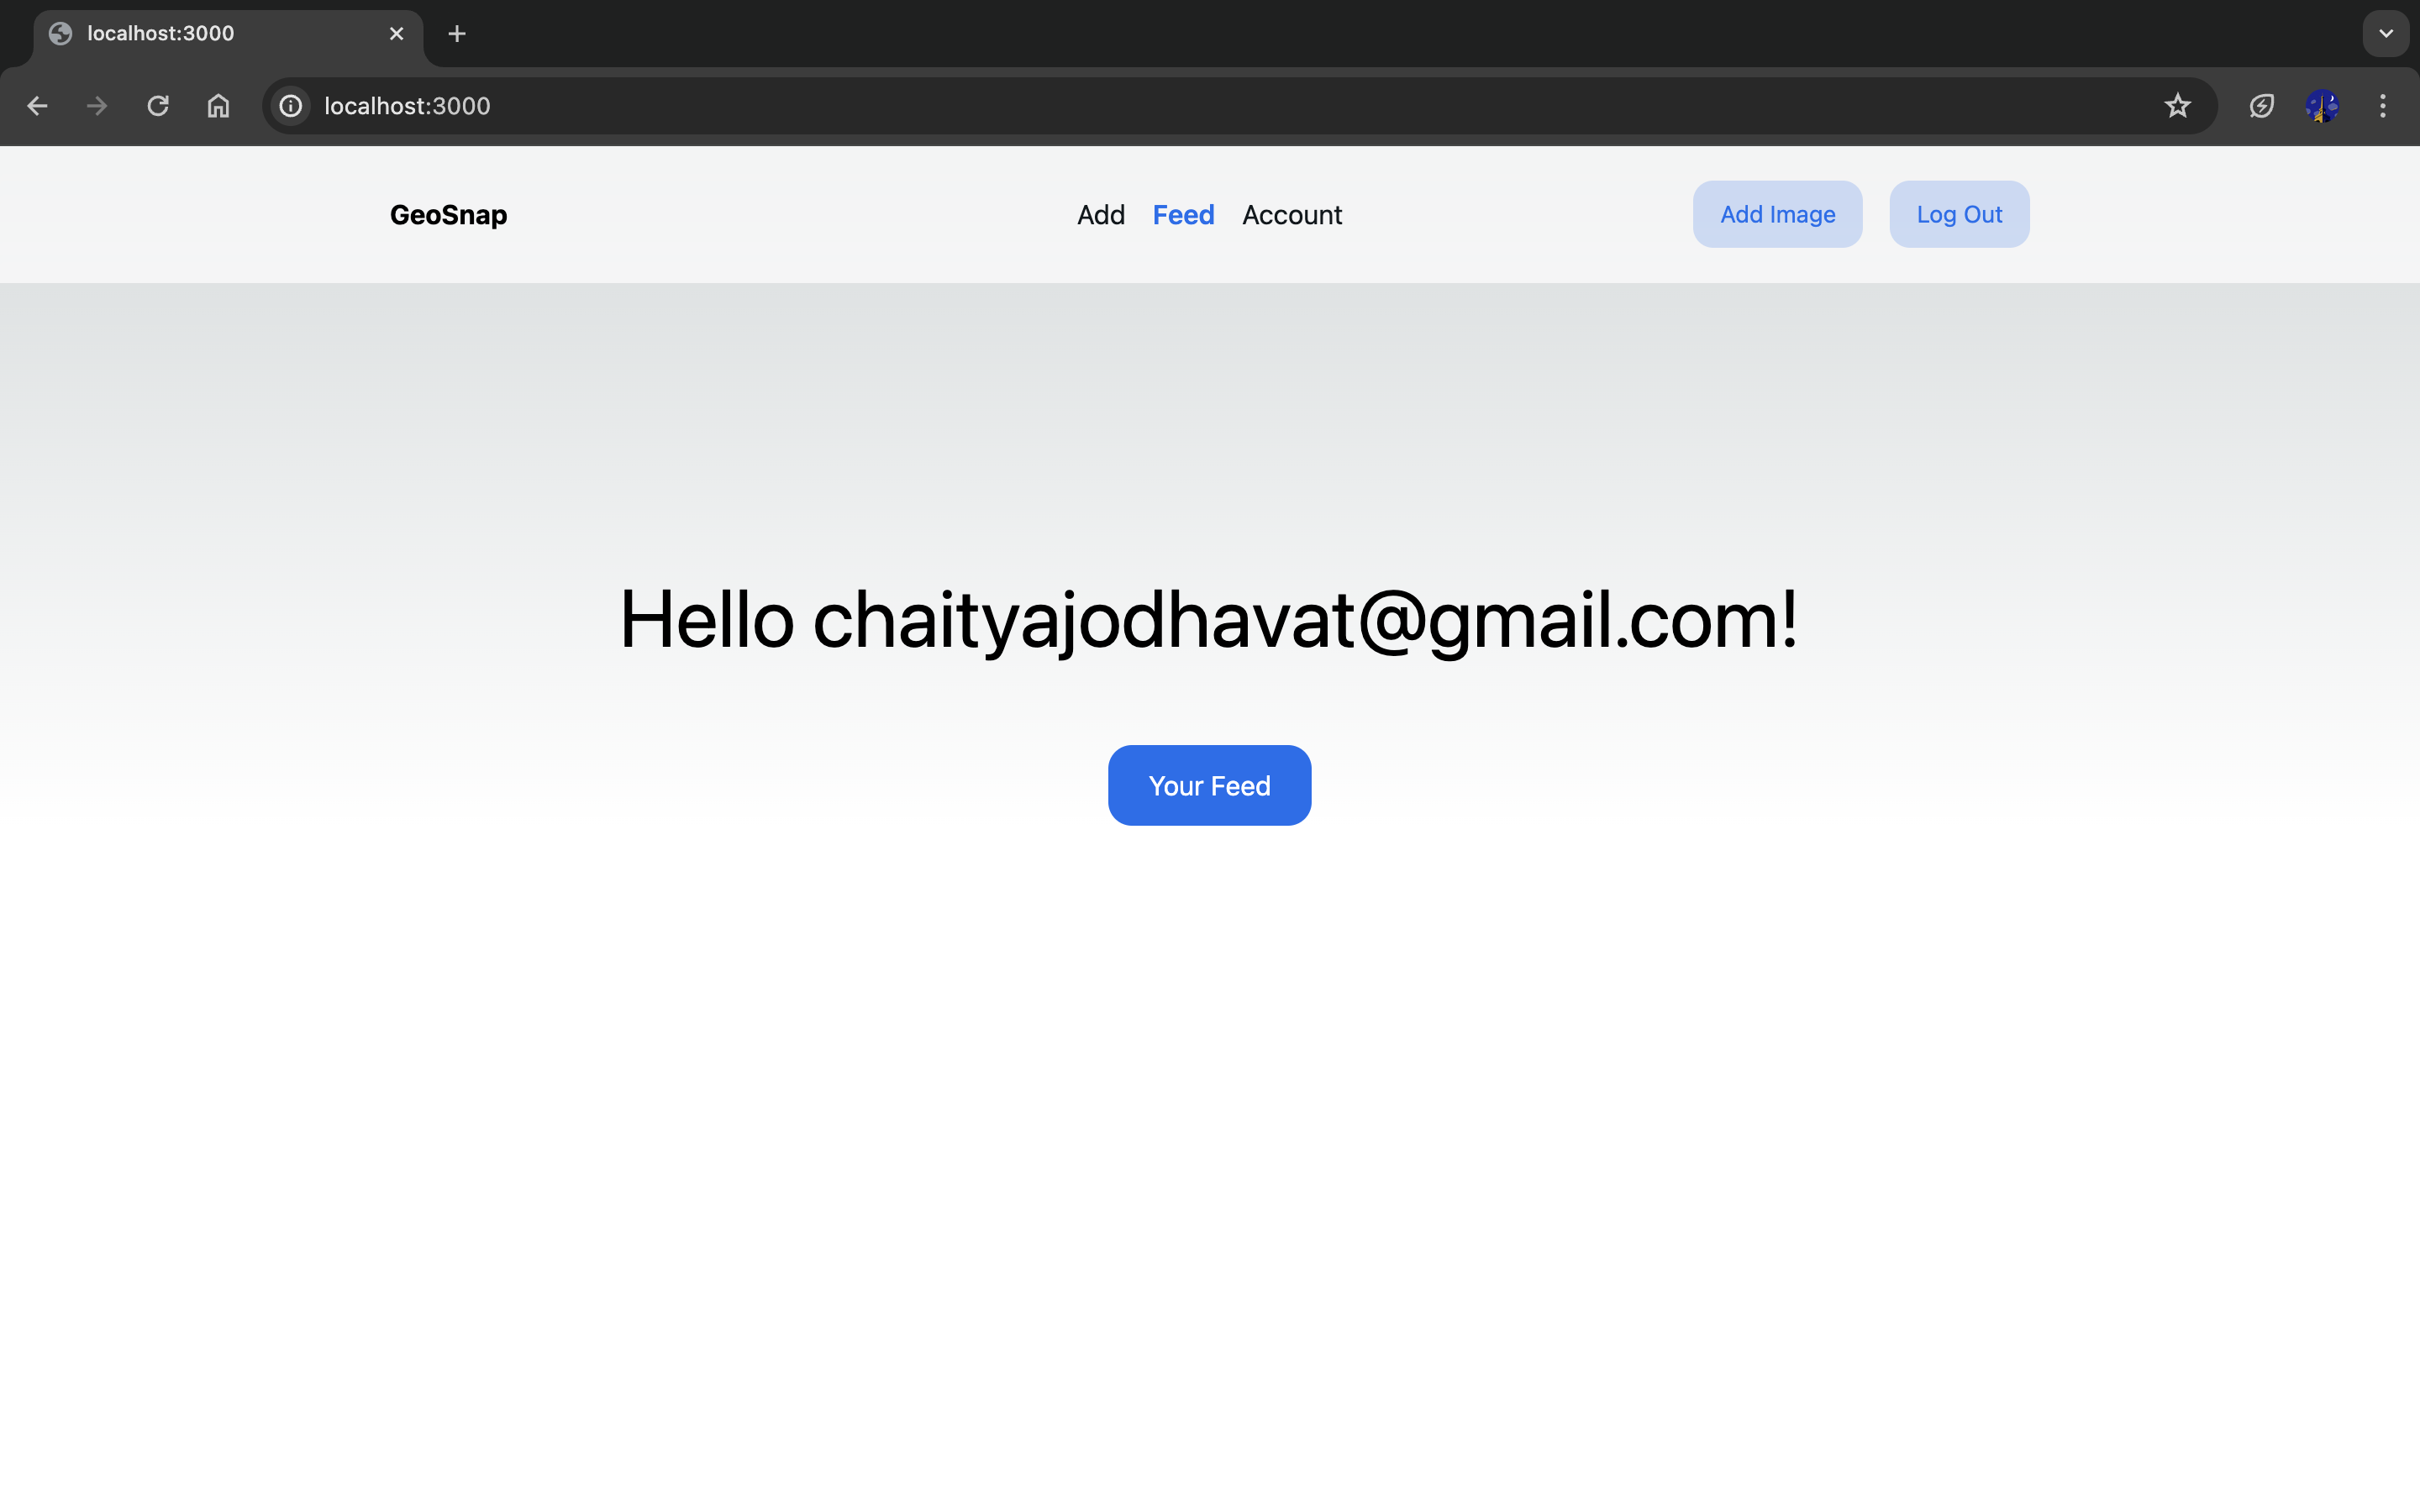Open the Account navigation link

point(1292,215)
